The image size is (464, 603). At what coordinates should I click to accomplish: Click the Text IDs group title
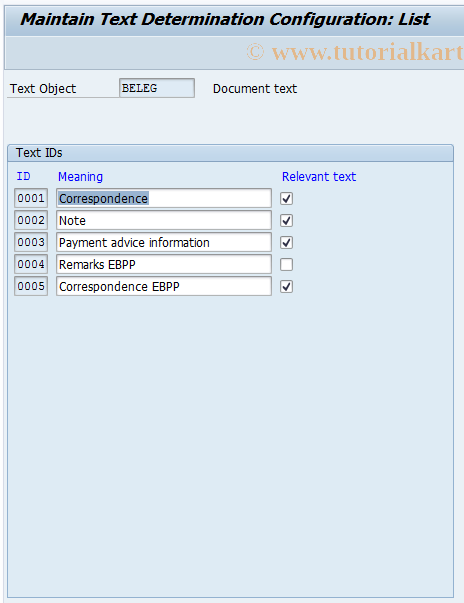39,153
